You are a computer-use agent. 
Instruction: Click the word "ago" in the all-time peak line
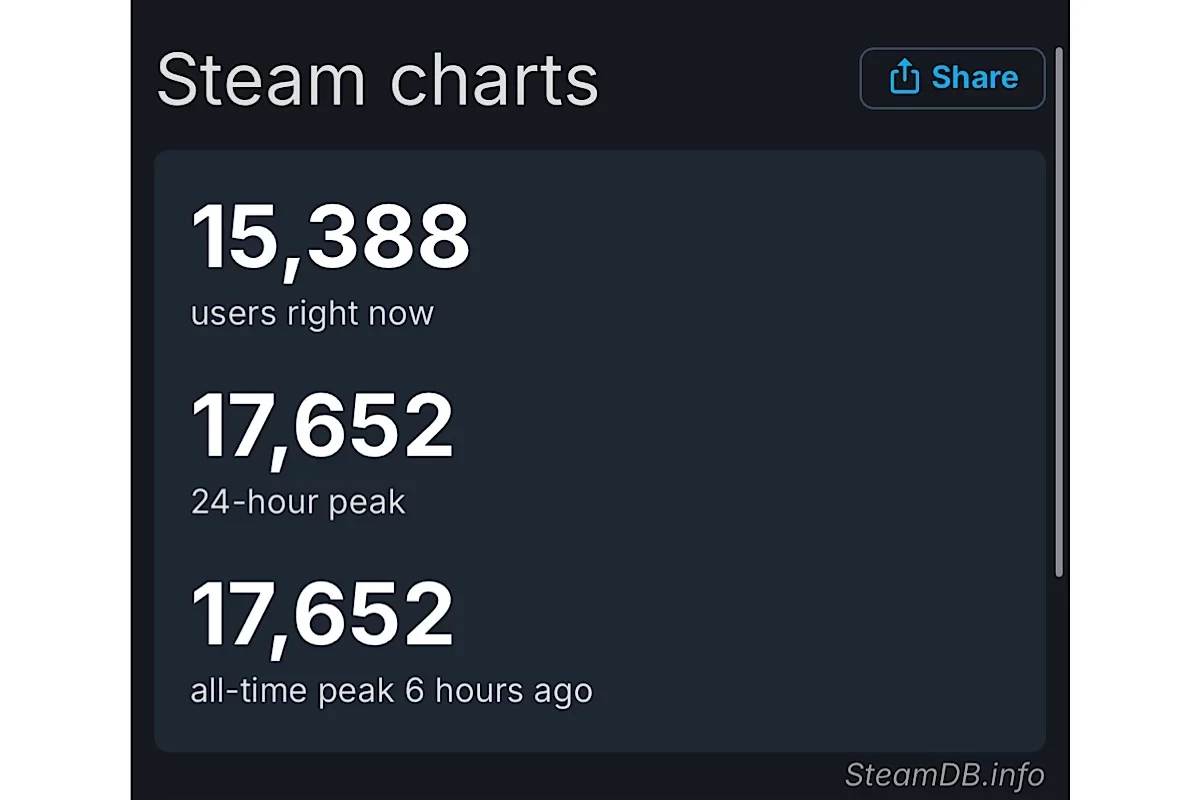tap(565, 691)
